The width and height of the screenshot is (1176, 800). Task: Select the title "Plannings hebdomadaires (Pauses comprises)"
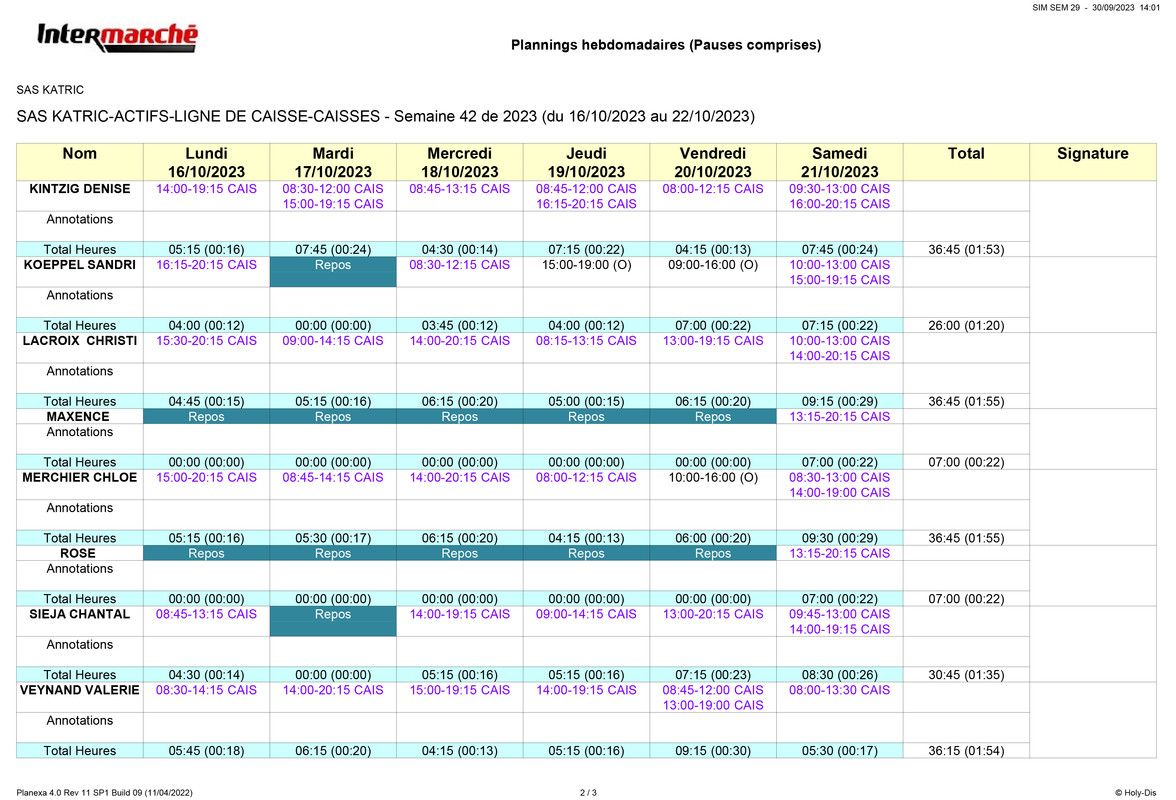pos(666,45)
